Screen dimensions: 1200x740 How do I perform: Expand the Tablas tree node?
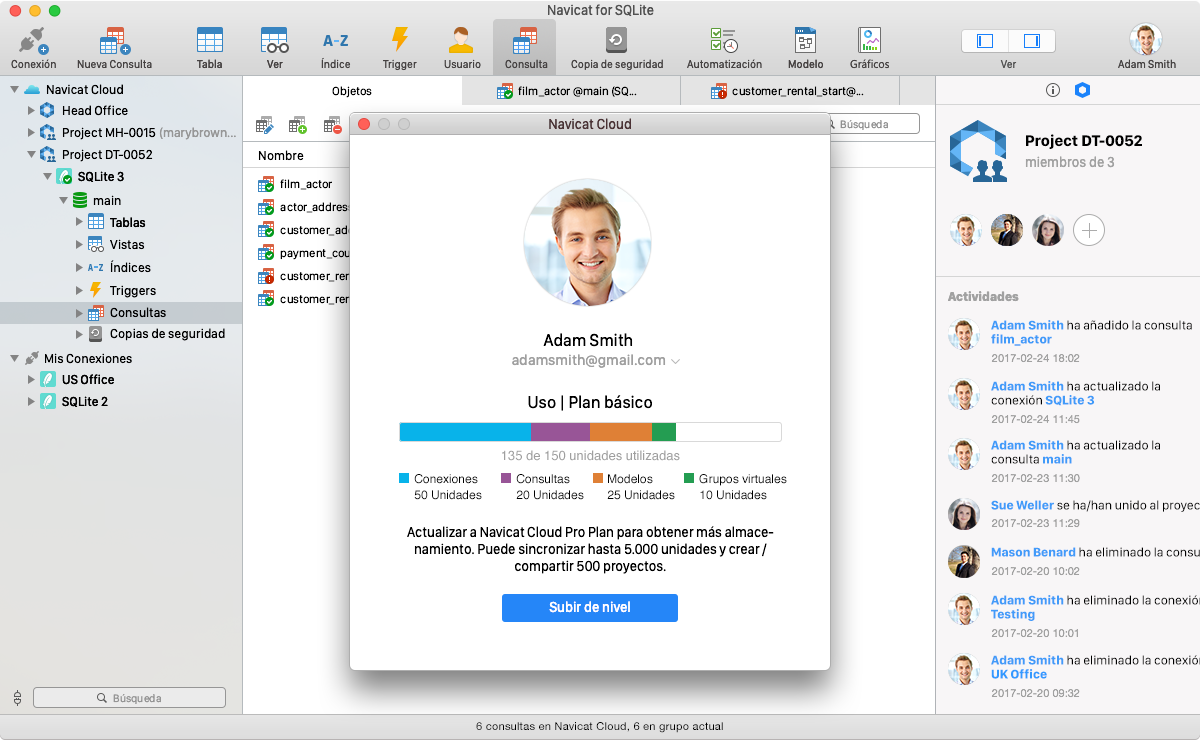[79, 222]
